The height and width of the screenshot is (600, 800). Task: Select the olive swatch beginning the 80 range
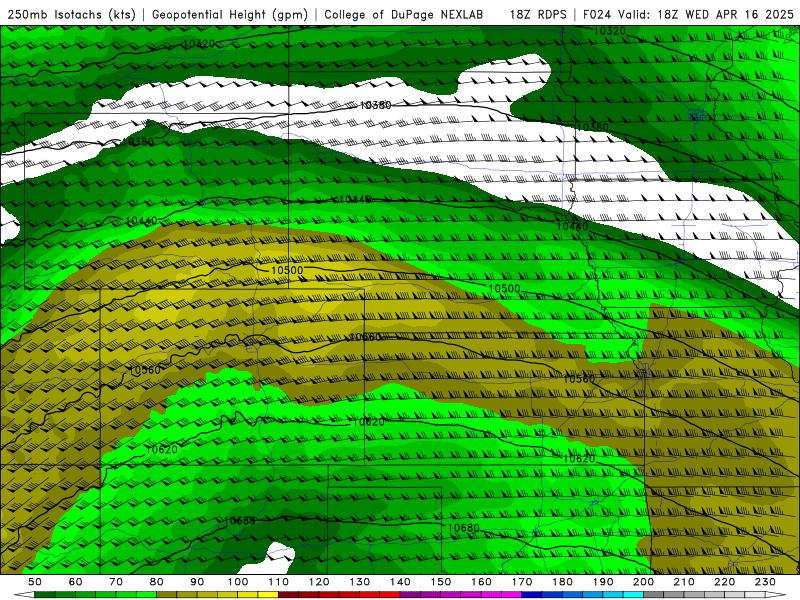[166, 594]
